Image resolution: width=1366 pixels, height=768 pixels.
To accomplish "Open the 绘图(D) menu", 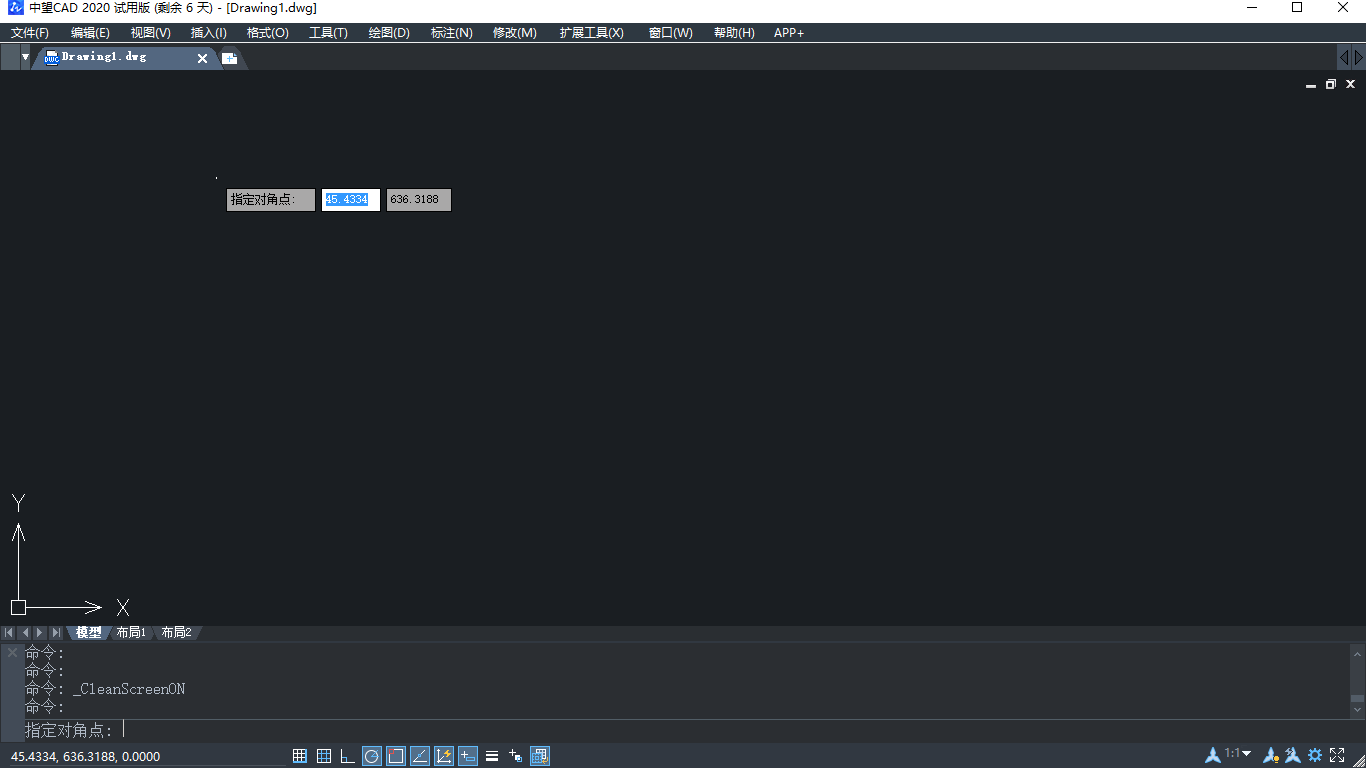I will [x=389, y=33].
